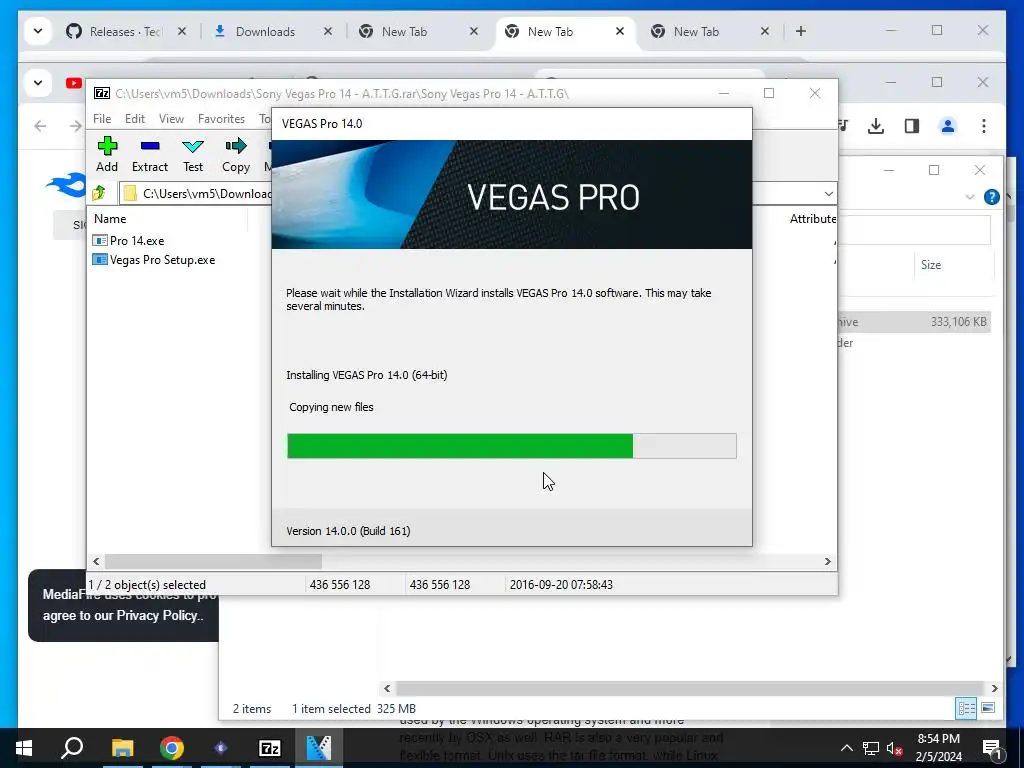The width and height of the screenshot is (1024, 768).
Task: Click the installation progress bar
Action: [x=511, y=446]
